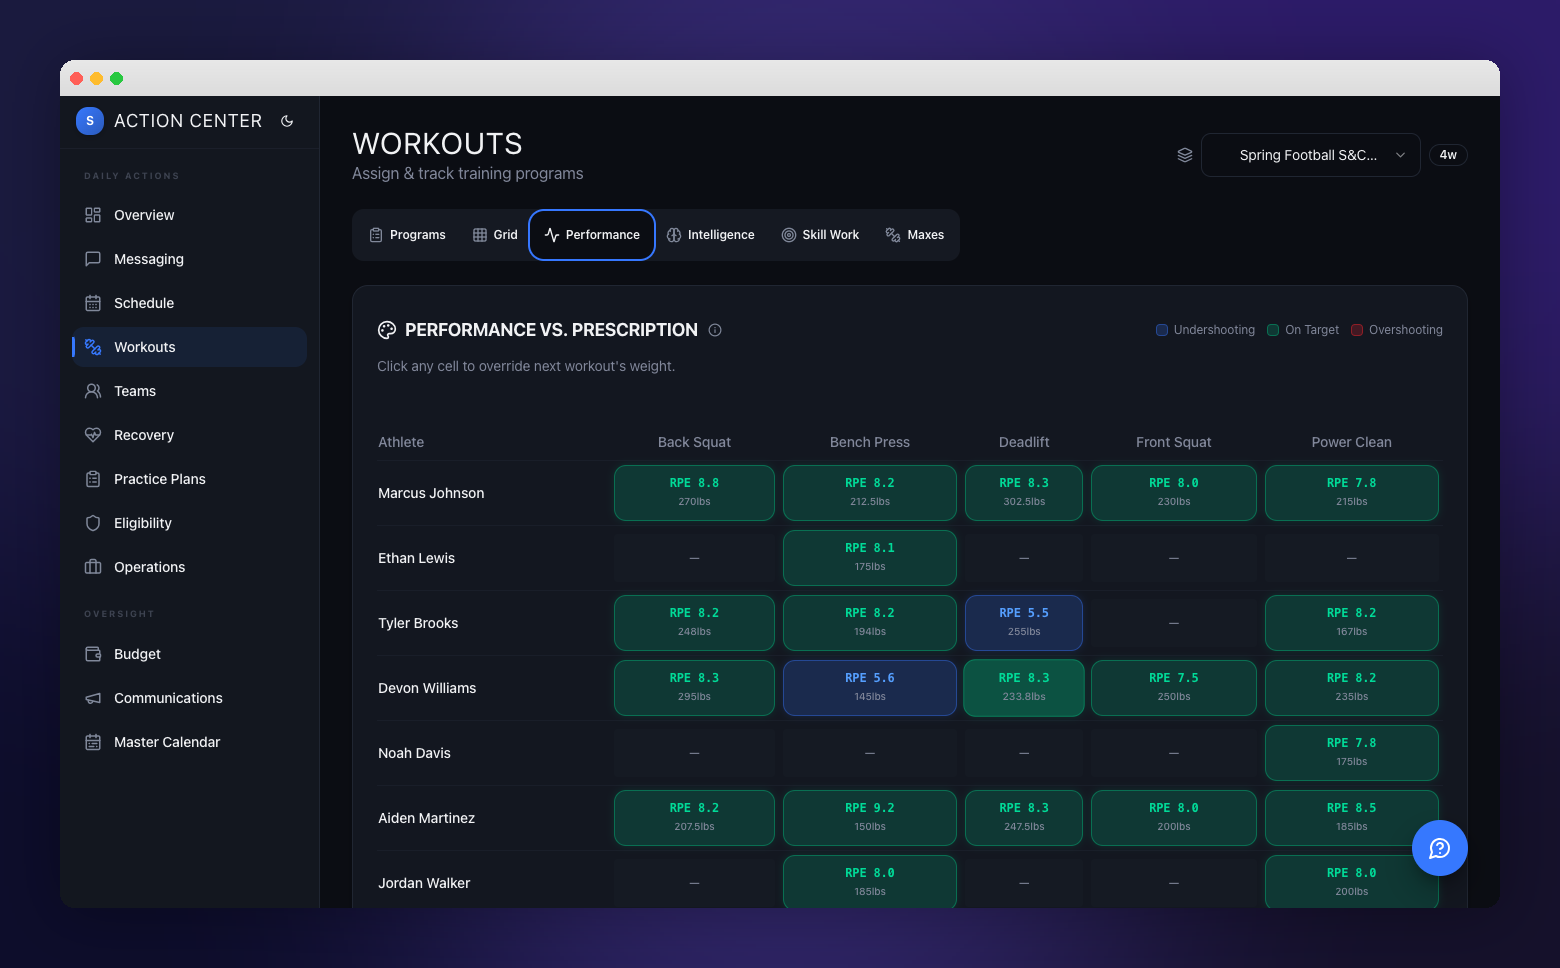This screenshot has height=968, width=1560.
Task: Click Aiden Martinez Bench Press RPE 9.2 cell
Action: pyautogui.click(x=870, y=818)
